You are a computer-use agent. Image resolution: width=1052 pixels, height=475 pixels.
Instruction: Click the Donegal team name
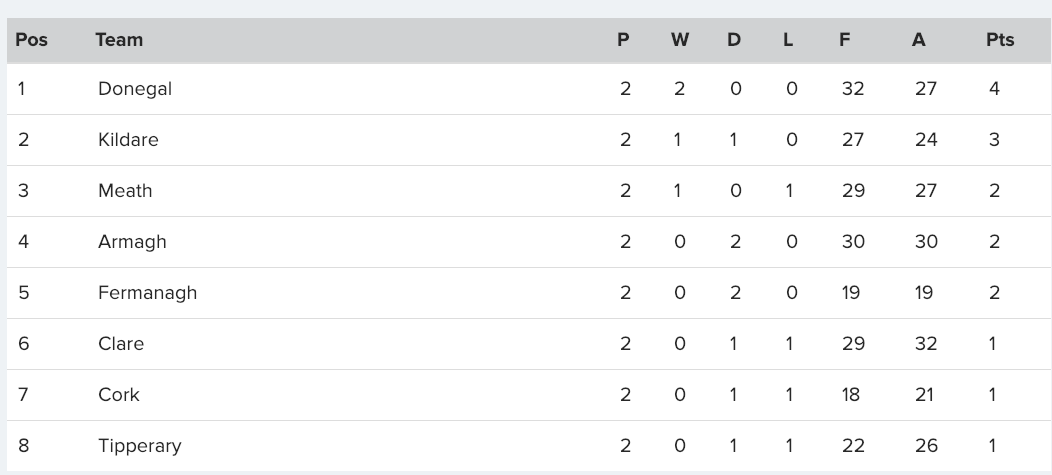point(135,89)
